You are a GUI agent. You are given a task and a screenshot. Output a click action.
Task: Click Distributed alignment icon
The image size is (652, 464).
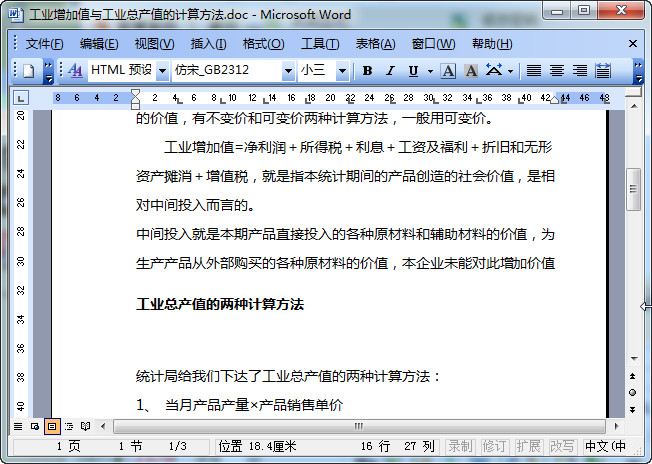[603, 71]
